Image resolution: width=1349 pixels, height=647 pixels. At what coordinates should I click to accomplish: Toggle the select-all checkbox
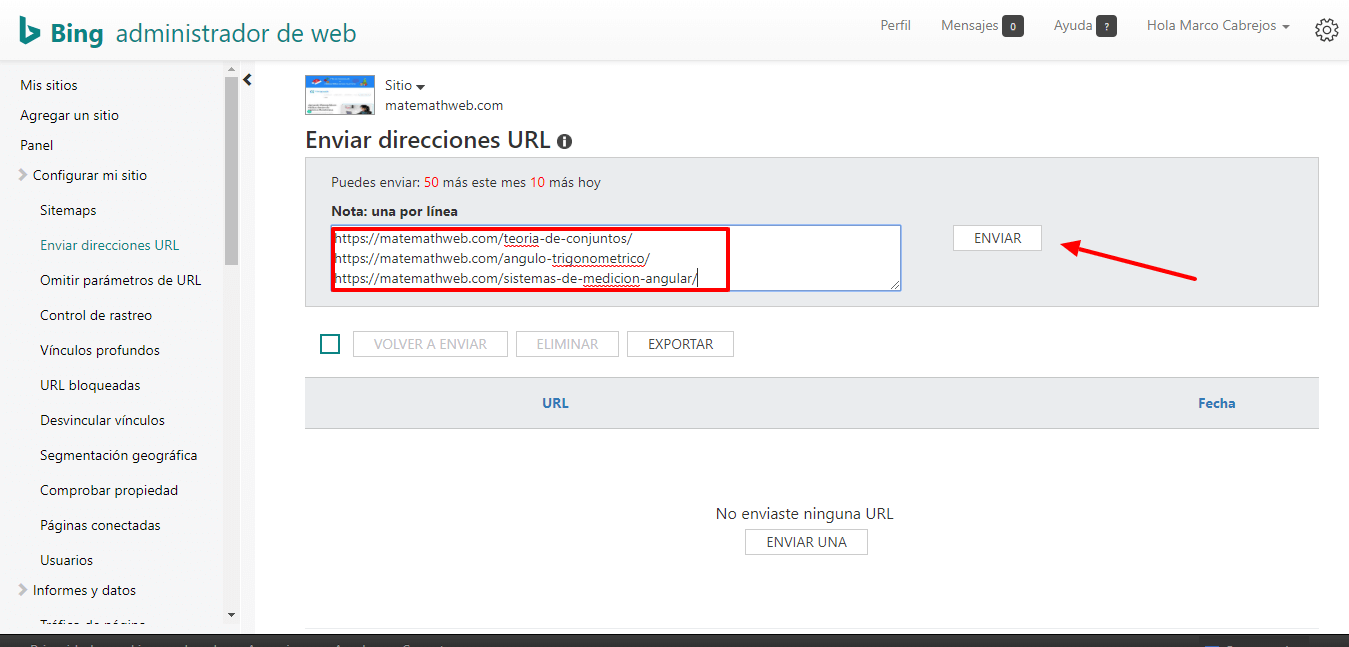(x=330, y=344)
